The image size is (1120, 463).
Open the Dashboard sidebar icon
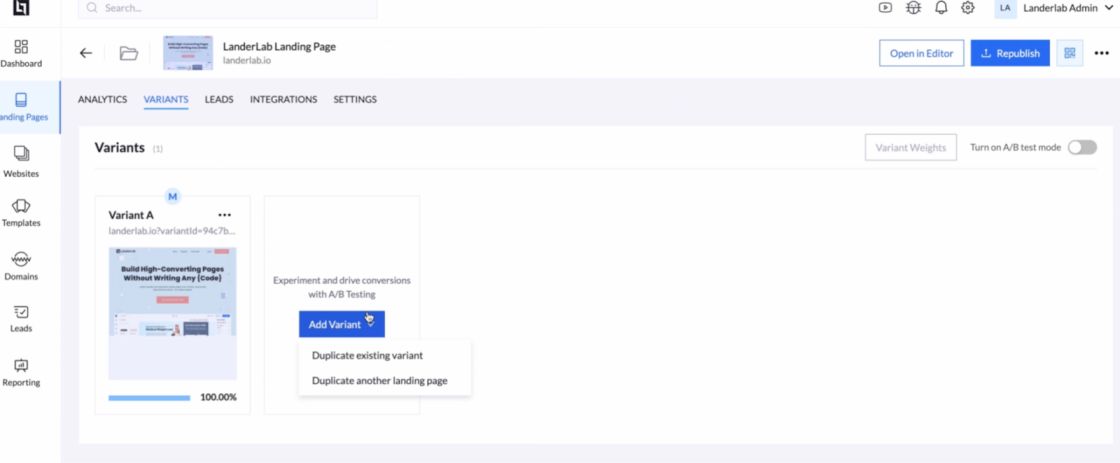(21, 47)
